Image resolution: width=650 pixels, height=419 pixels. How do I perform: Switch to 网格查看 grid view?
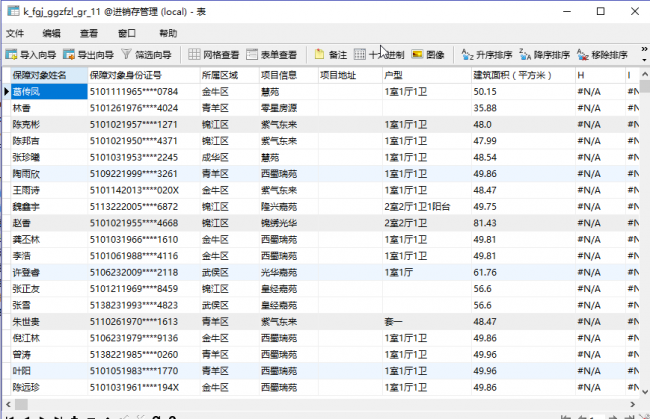tap(213, 54)
